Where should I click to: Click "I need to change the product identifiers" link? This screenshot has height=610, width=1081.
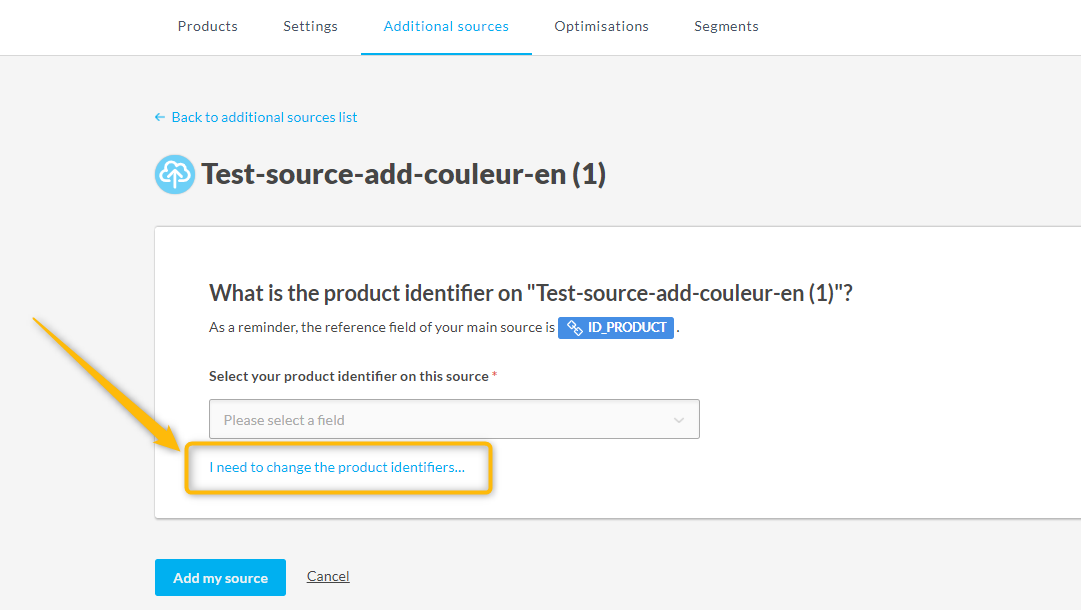point(337,467)
